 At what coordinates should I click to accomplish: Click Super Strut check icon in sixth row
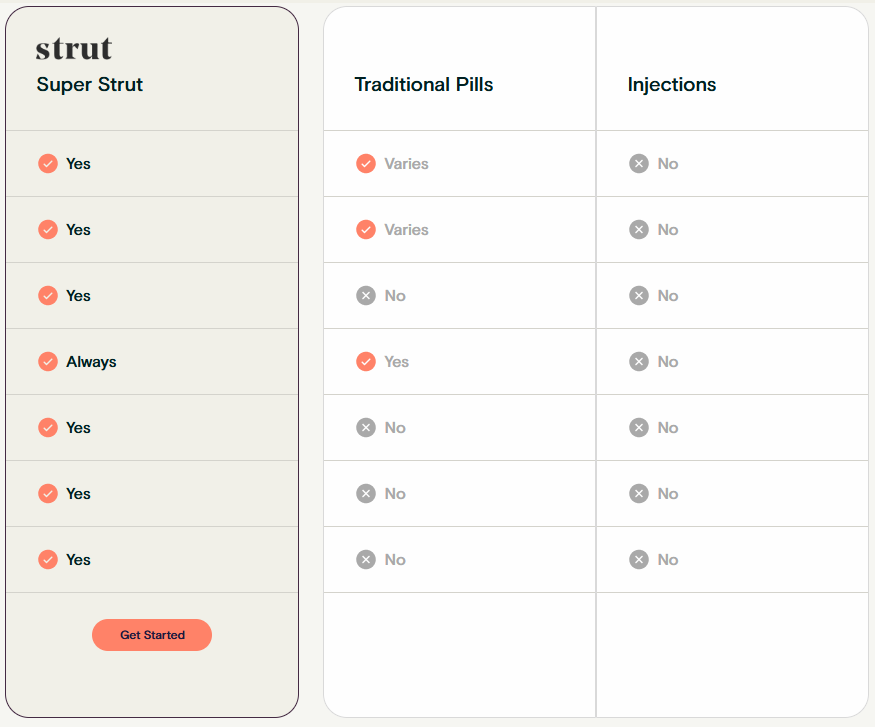tap(48, 493)
